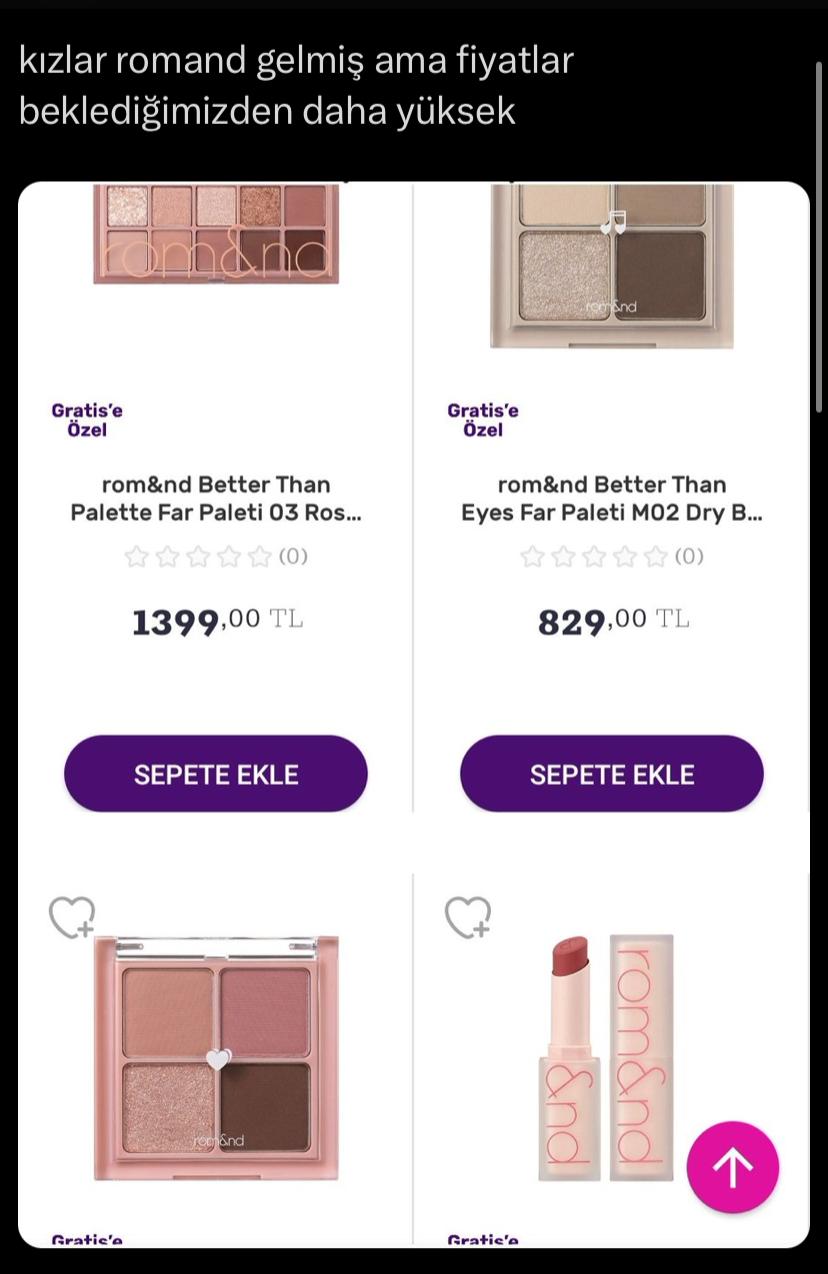The image size is (828, 1274).
Task: Add the 829,00 TL palette to cart
Action: pos(612,774)
